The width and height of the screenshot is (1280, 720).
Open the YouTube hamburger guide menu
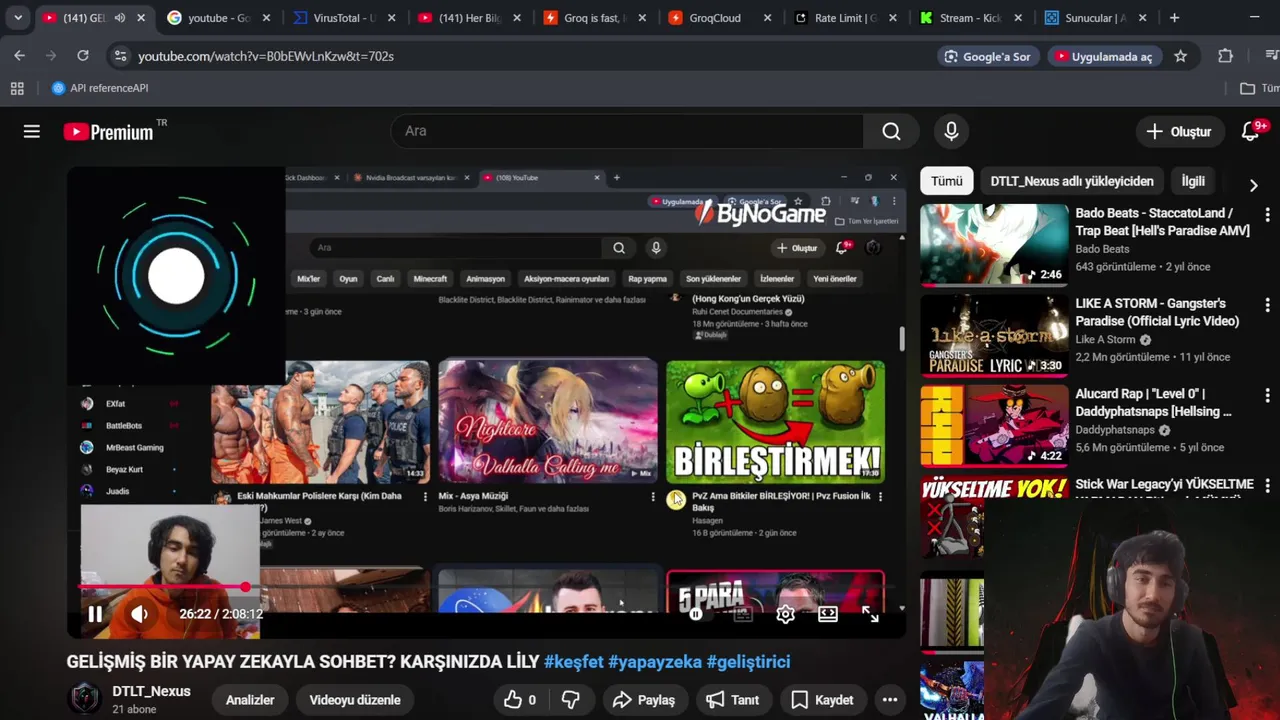point(32,131)
